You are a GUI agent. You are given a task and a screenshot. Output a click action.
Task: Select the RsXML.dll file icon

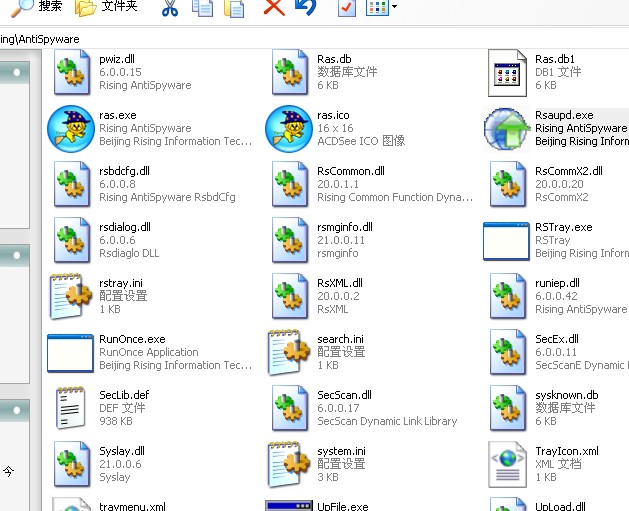point(290,296)
